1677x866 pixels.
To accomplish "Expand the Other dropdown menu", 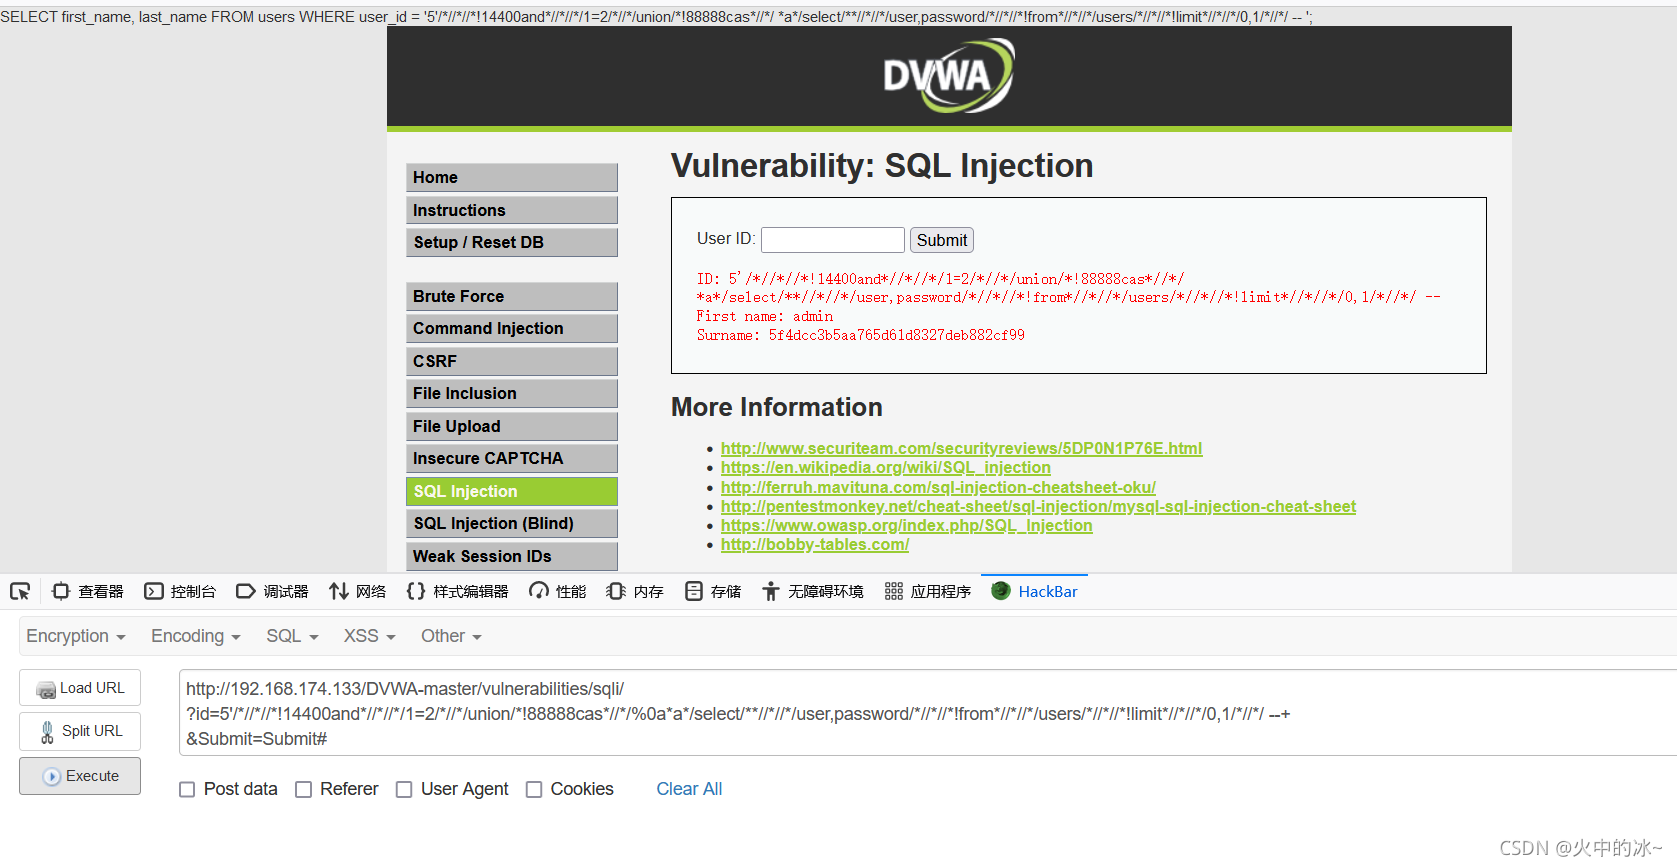I will pos(451,636).
